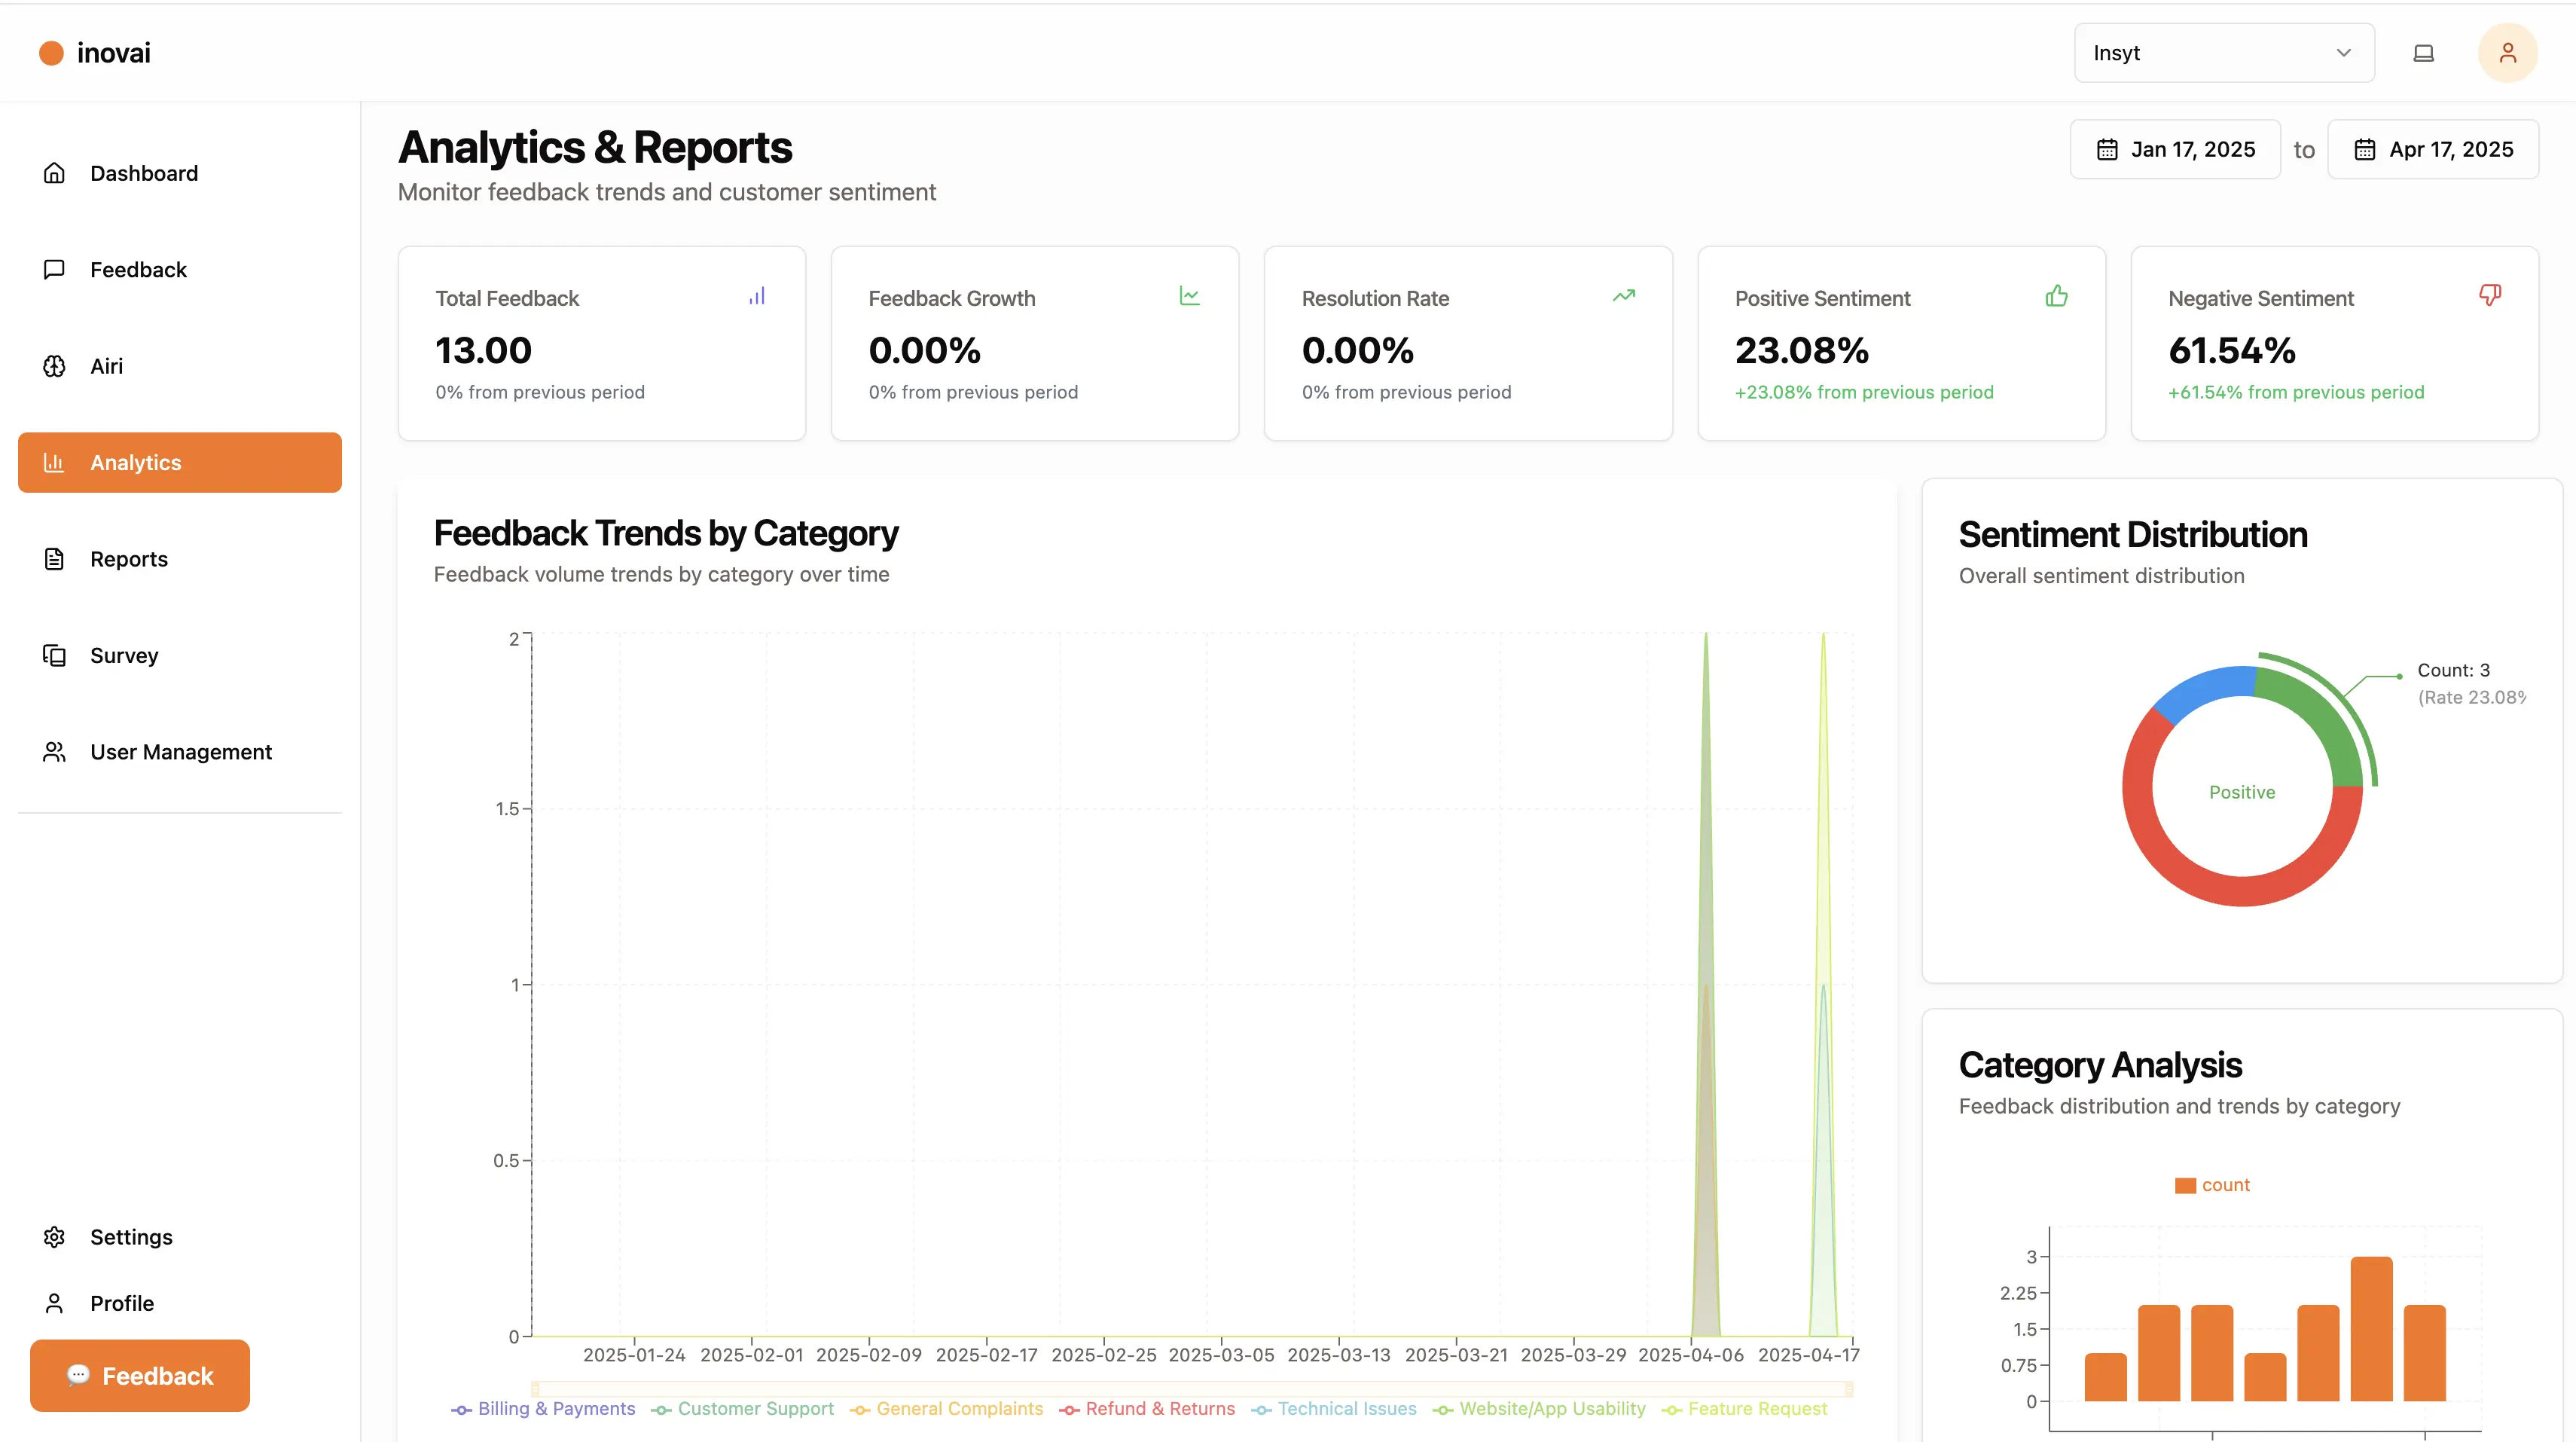Click the inovai logo link

pos(94,52)
